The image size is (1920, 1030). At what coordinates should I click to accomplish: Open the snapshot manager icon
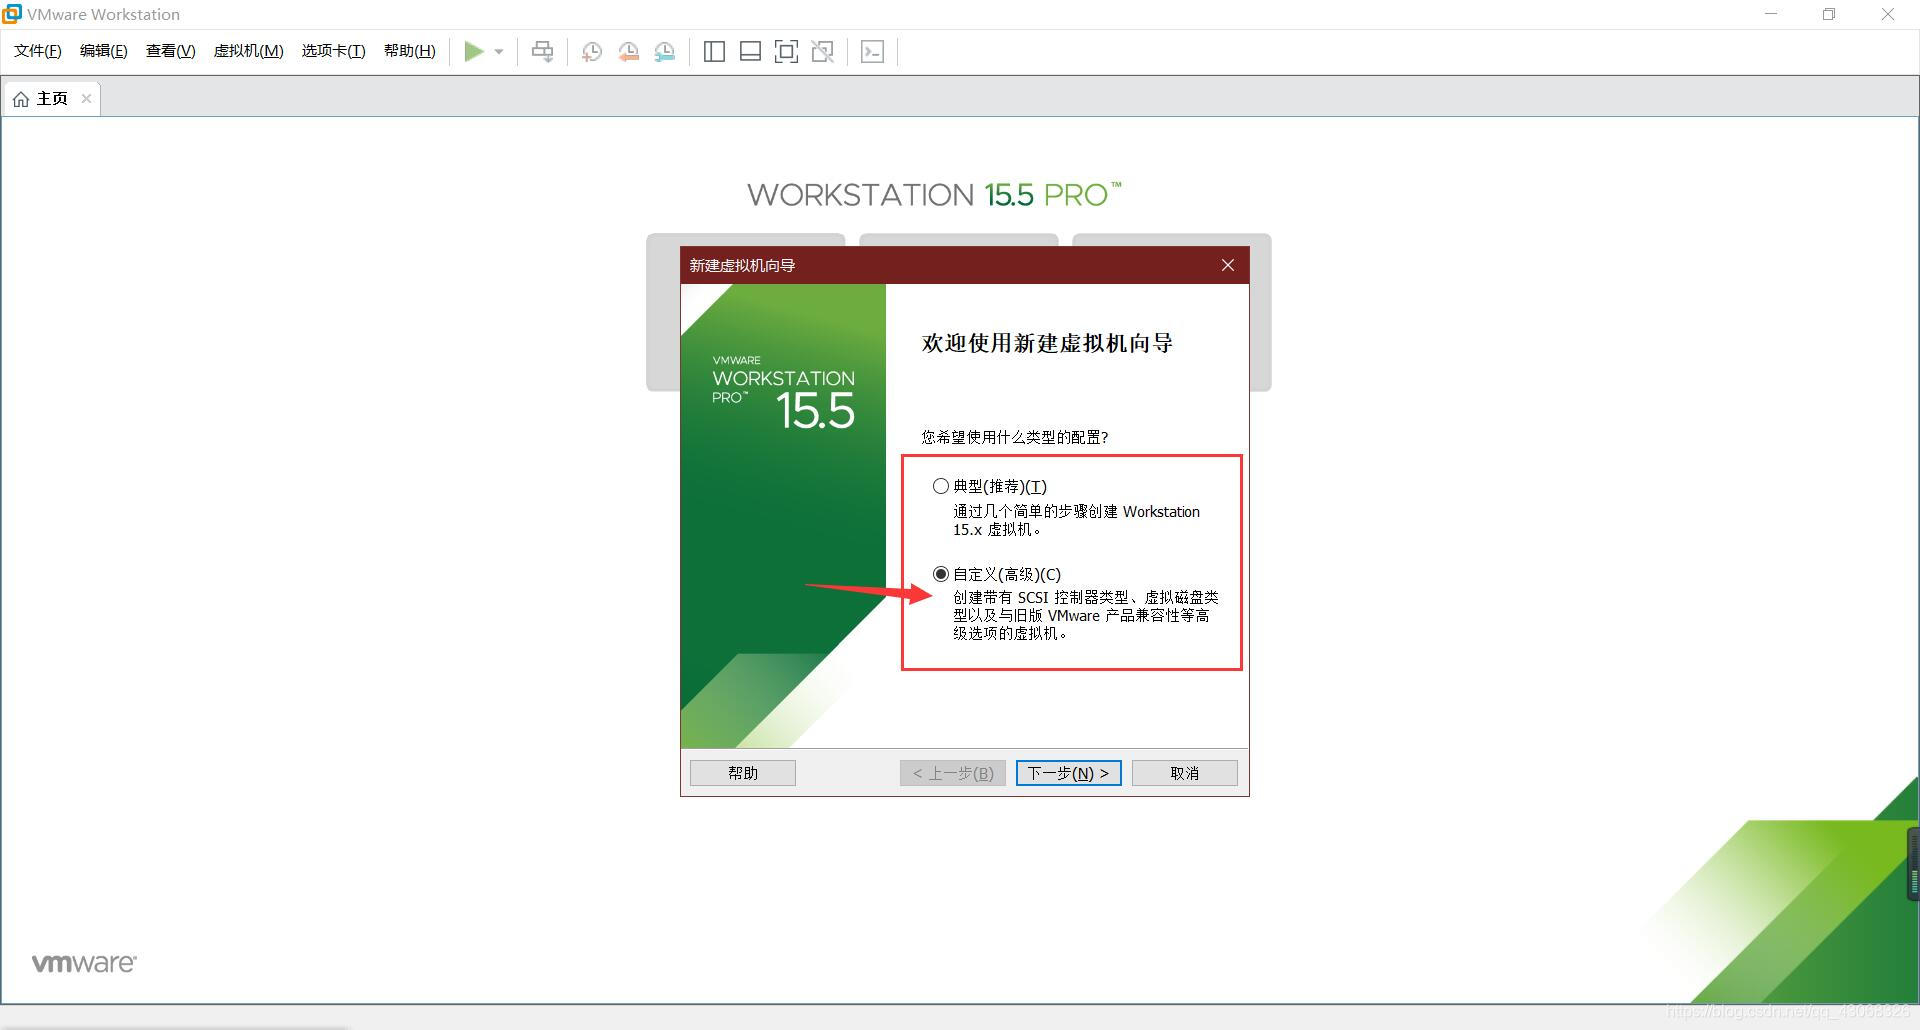[x=665, y=52]
